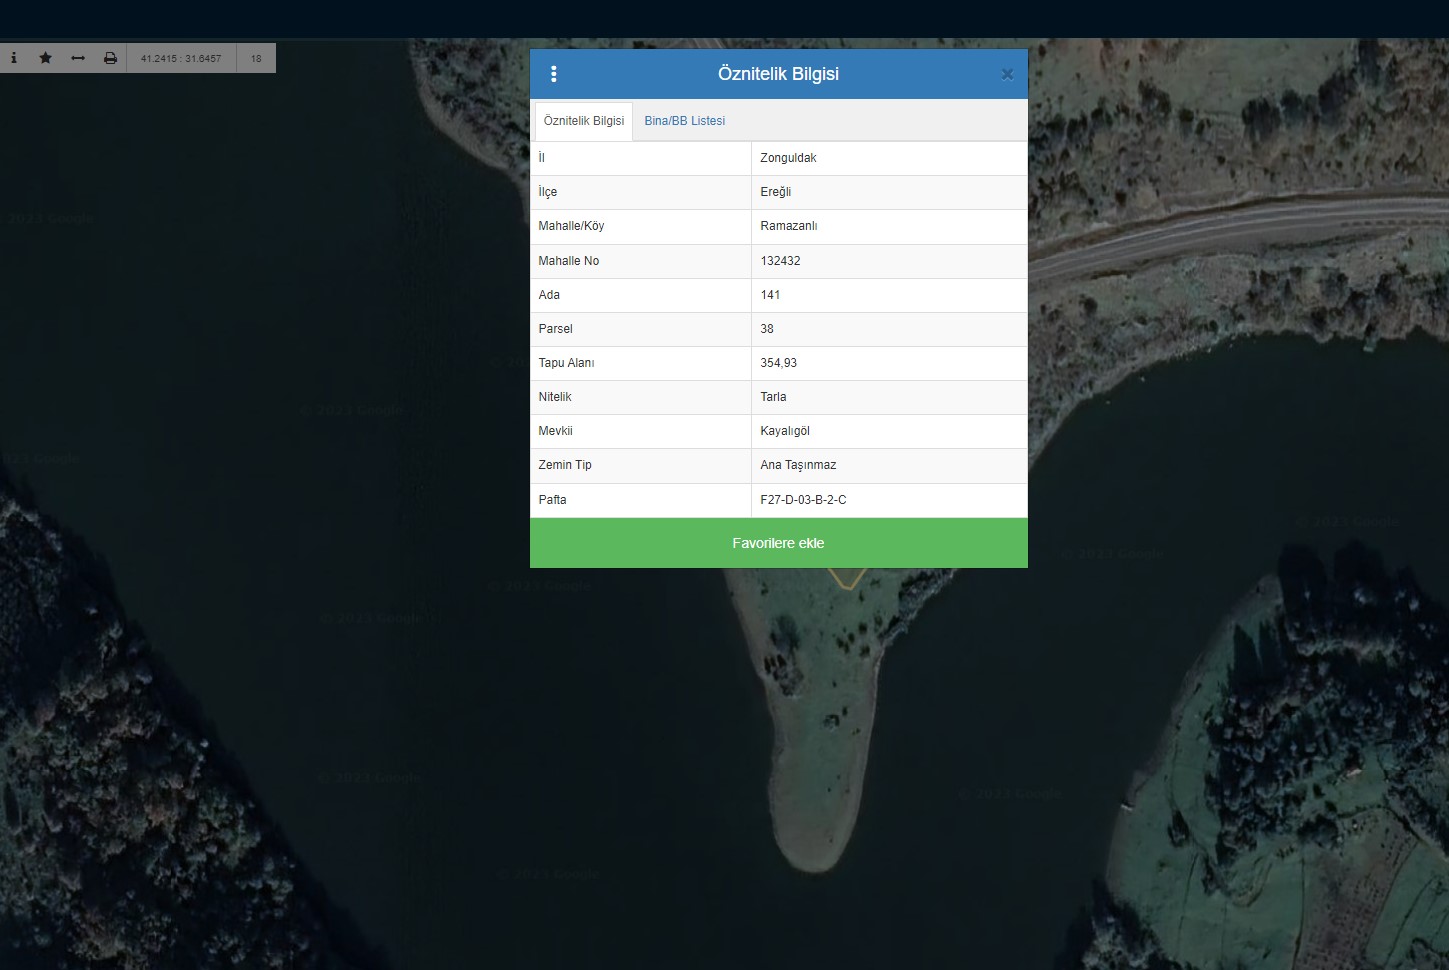The height and width of the screenshot is (970, 1449).
Task: Click the Kayalıgöl Mevkii value
Action: (784, 431)
